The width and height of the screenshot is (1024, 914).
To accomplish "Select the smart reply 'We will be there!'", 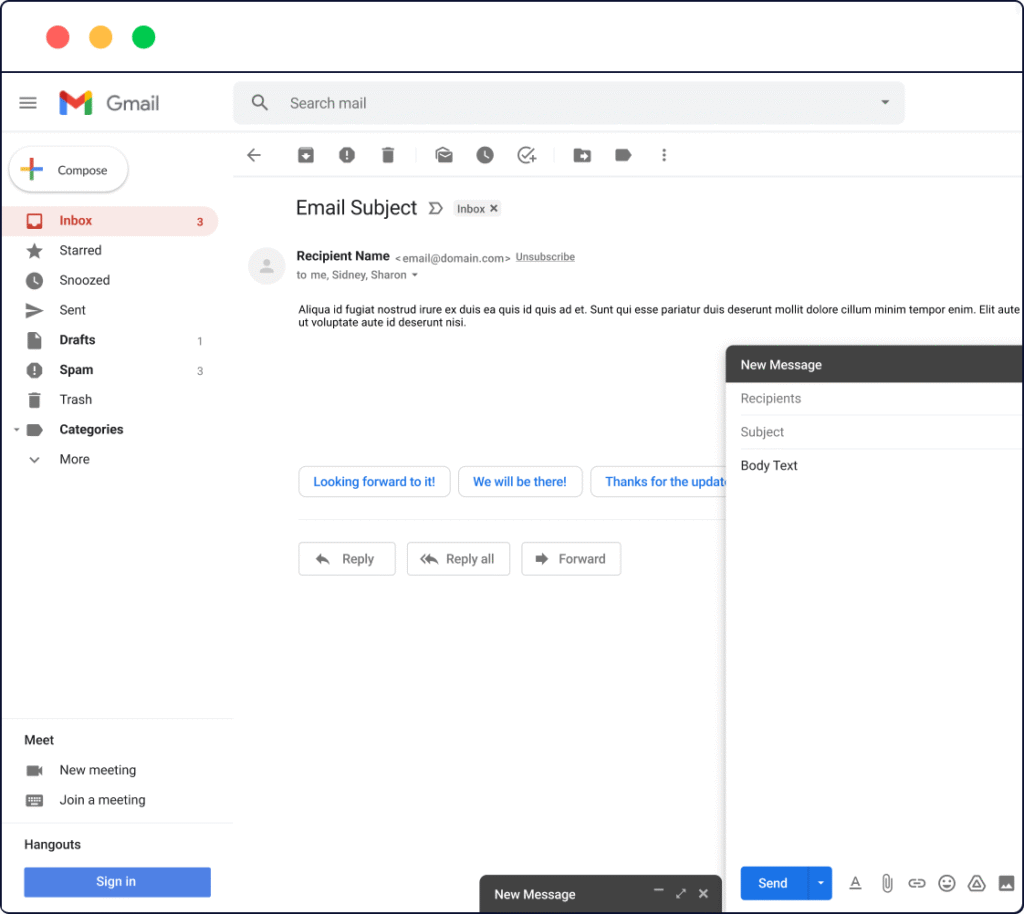I will pyautogui.click(x=520, y=481).
